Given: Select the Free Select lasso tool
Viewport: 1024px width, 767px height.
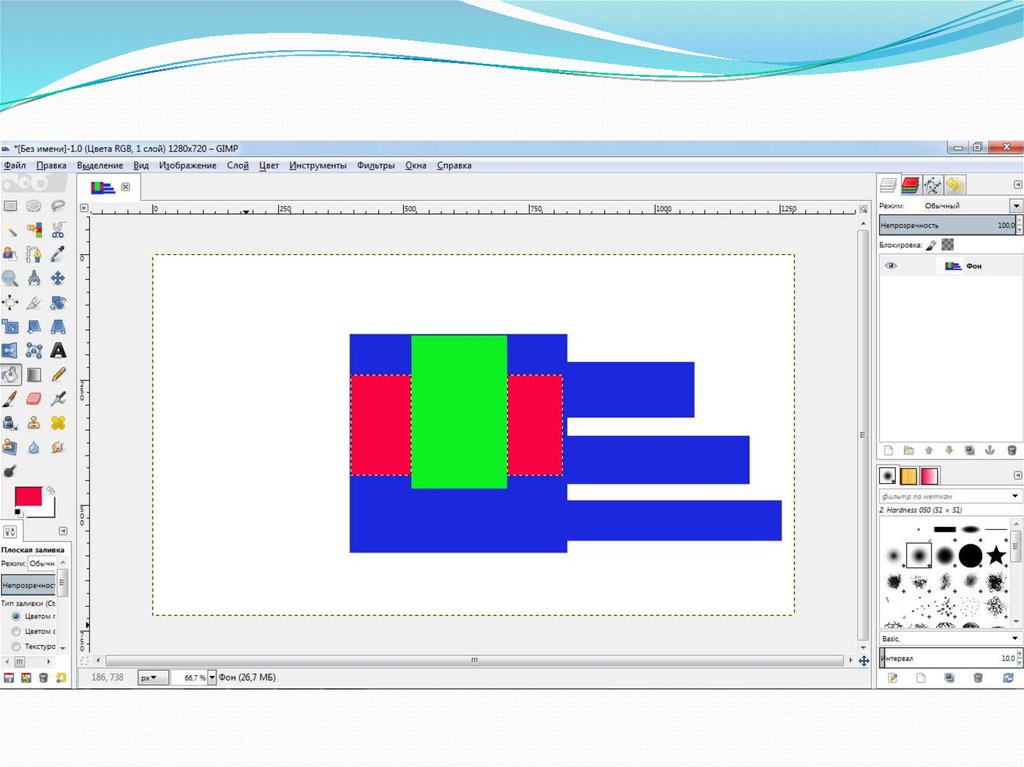Looking at the screenshot, I should click(x=58, y=206).
